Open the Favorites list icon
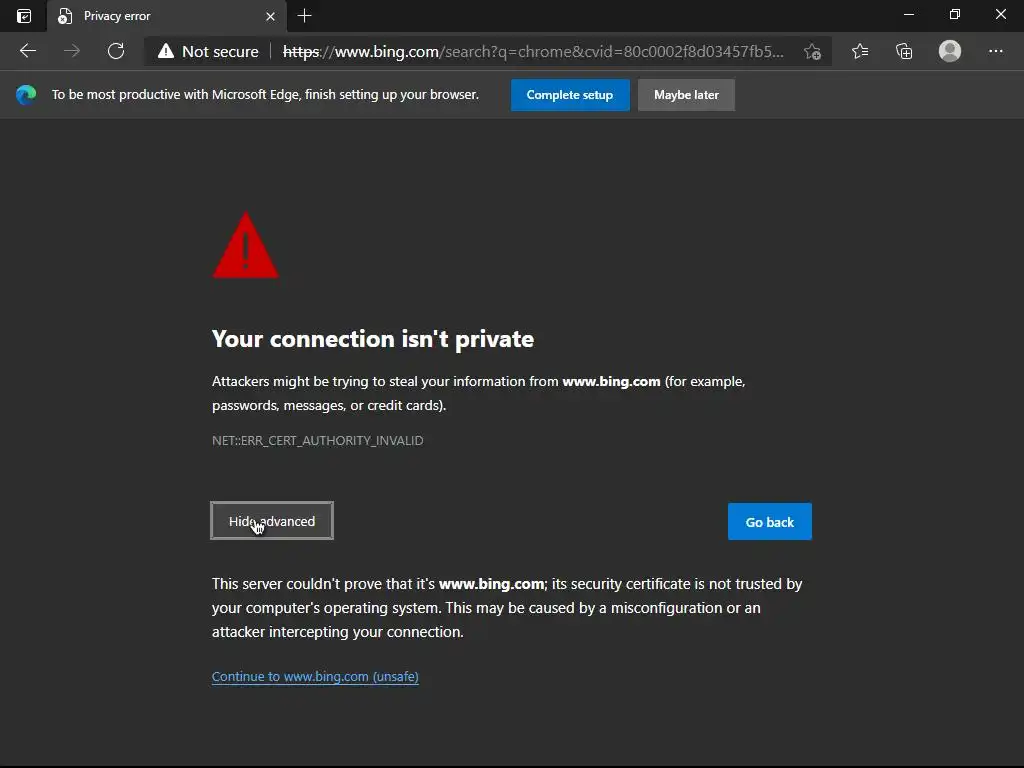 coord(860,51)
